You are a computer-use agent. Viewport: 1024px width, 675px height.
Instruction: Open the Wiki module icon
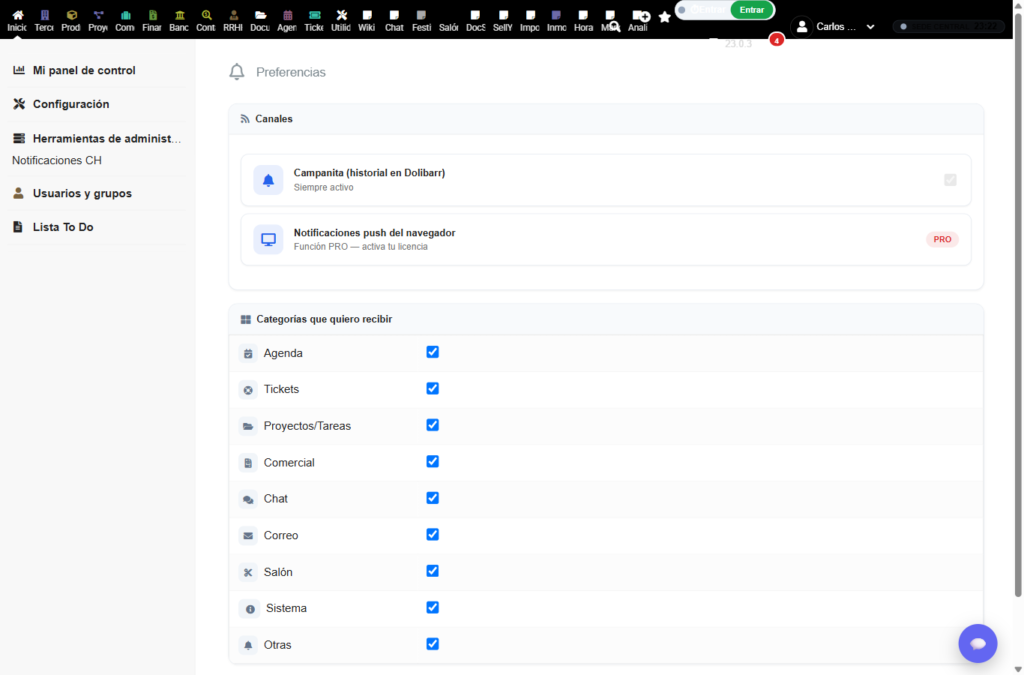(x=367, y=15)
